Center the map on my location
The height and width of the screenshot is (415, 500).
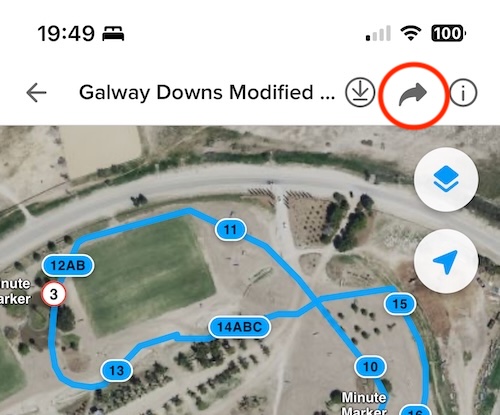[x=446, y=261]
